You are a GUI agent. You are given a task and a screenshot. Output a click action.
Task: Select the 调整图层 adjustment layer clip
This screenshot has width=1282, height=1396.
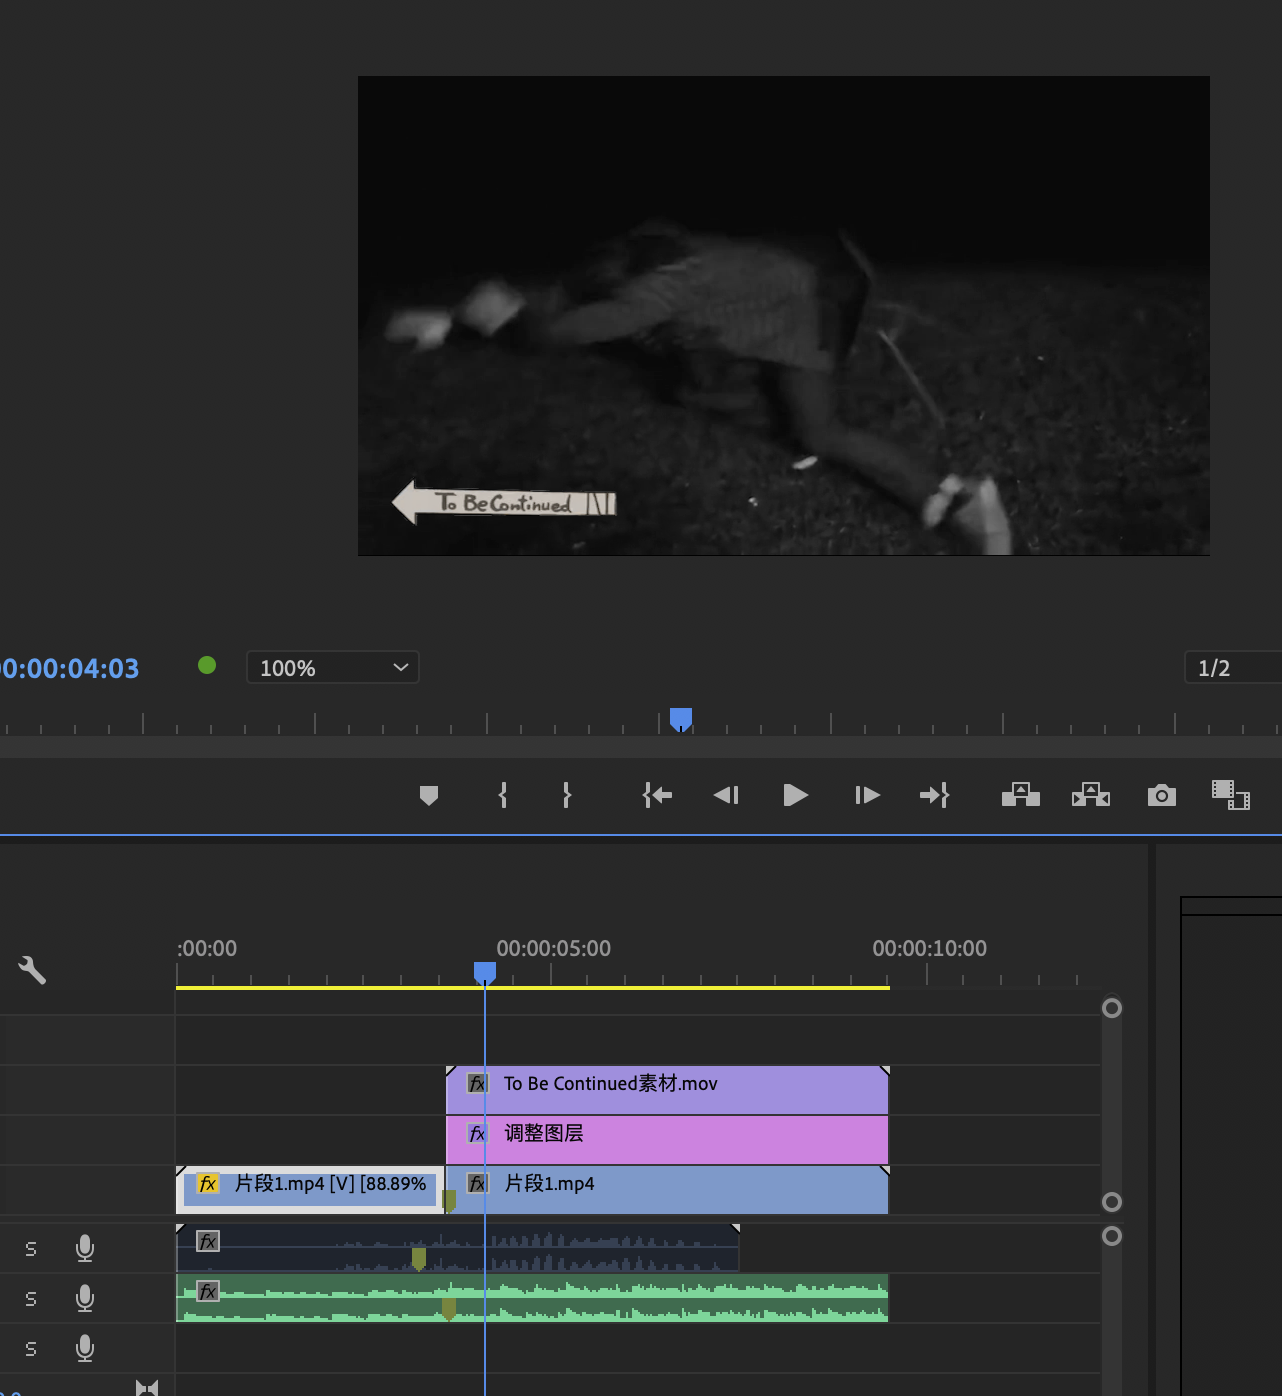(x=667, y=1140)
